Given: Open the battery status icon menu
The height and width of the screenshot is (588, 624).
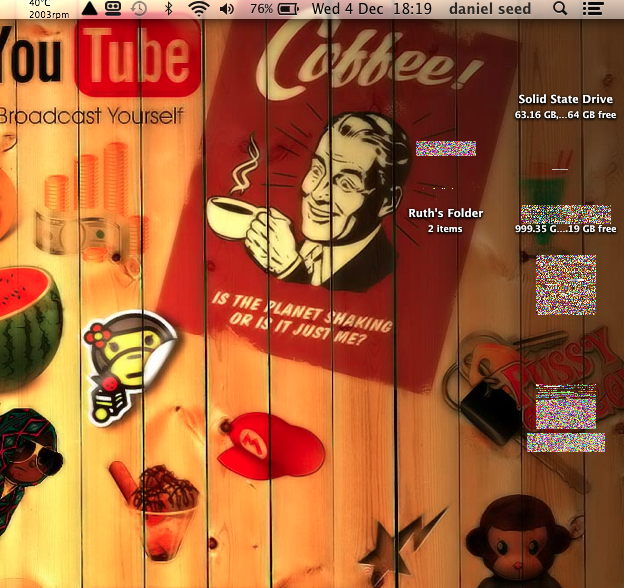Looking at the screenshot, I should (288, 9).
